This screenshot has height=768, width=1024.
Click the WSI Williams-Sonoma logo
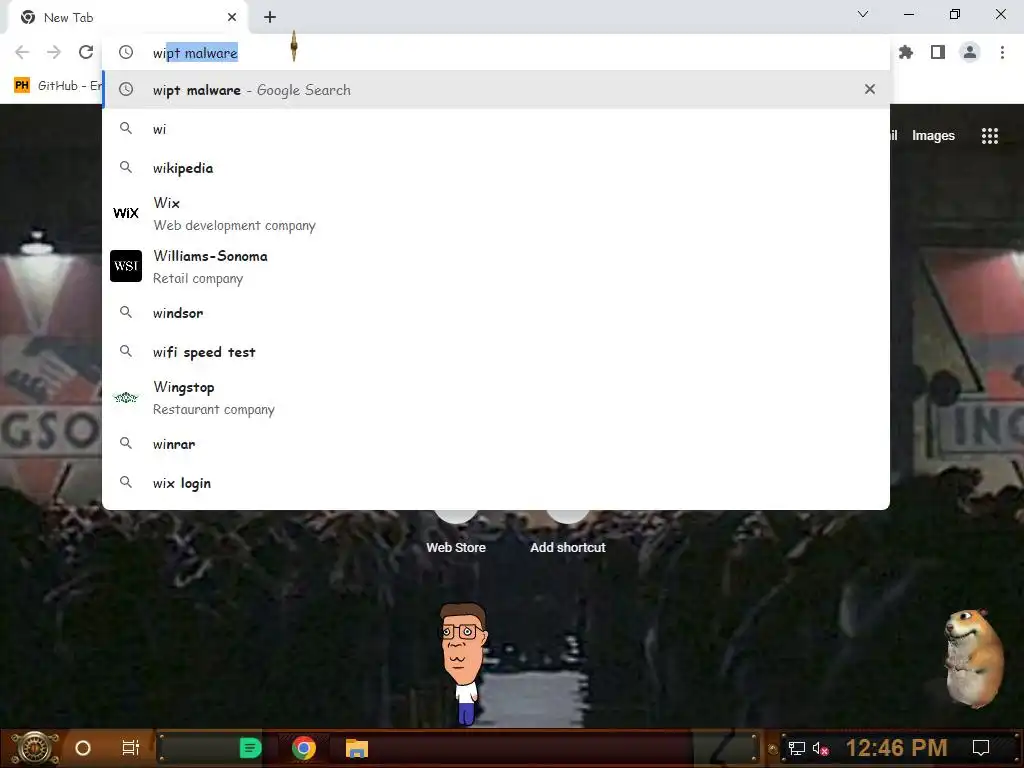pos(126,266)
